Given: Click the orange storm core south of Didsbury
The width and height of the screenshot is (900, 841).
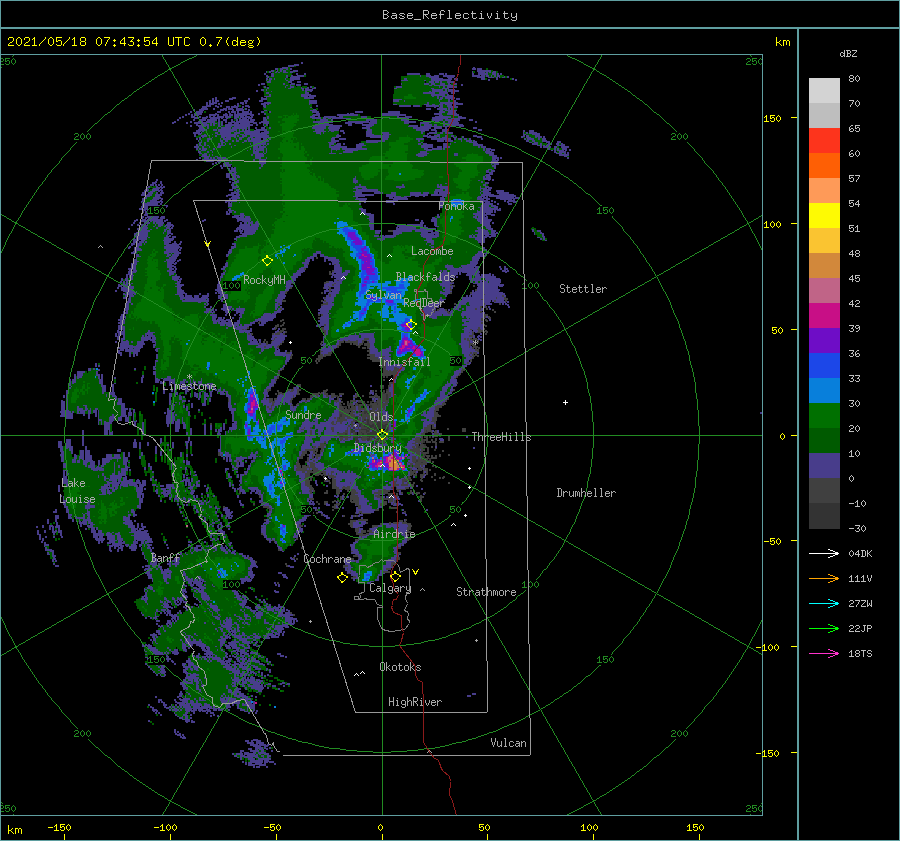Looking at the screenshot, I should point(394,462).
